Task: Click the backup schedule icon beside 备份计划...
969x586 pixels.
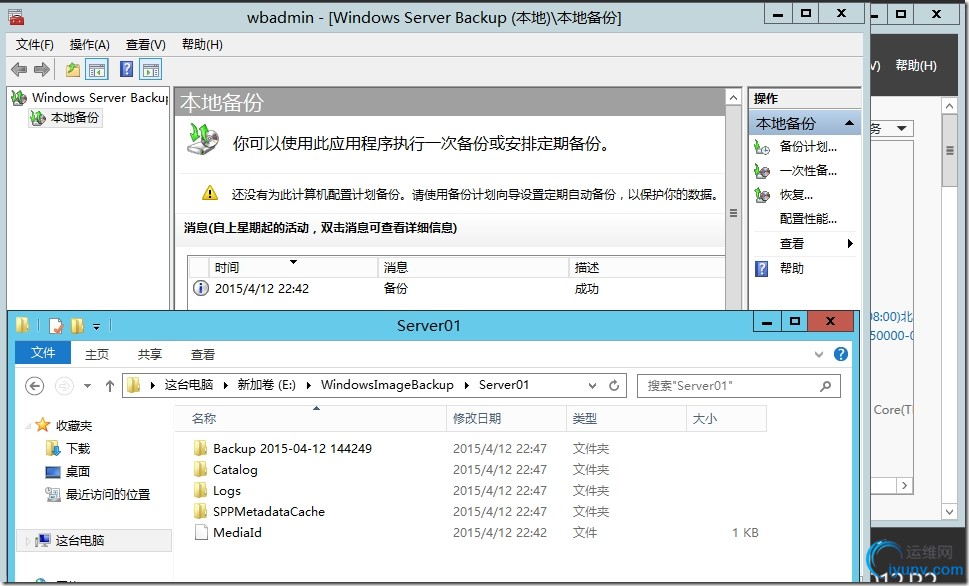Action: [762, 147]
